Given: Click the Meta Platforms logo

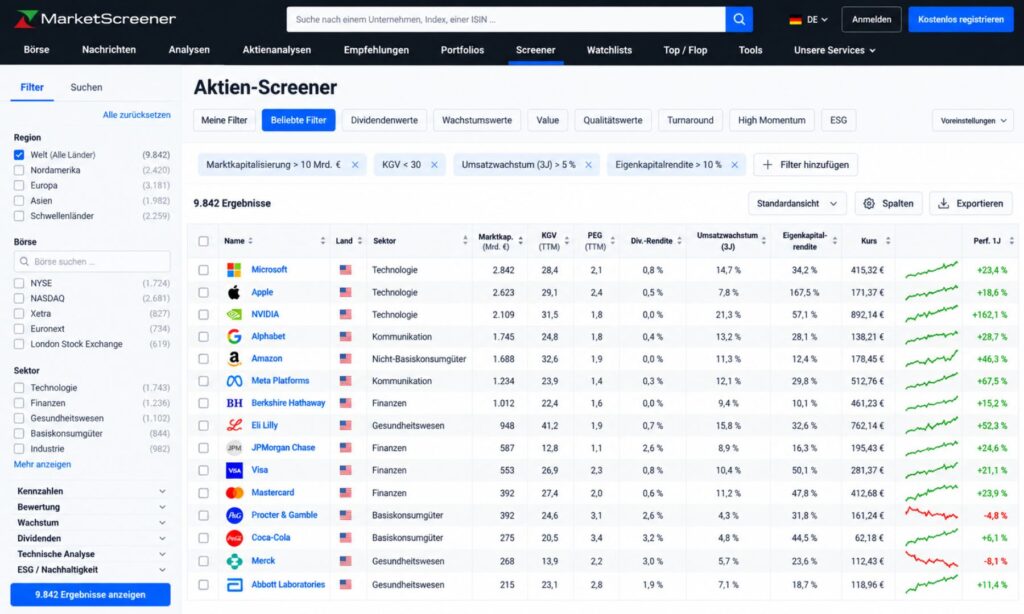Looking at the screenshot, I should 234,381.
